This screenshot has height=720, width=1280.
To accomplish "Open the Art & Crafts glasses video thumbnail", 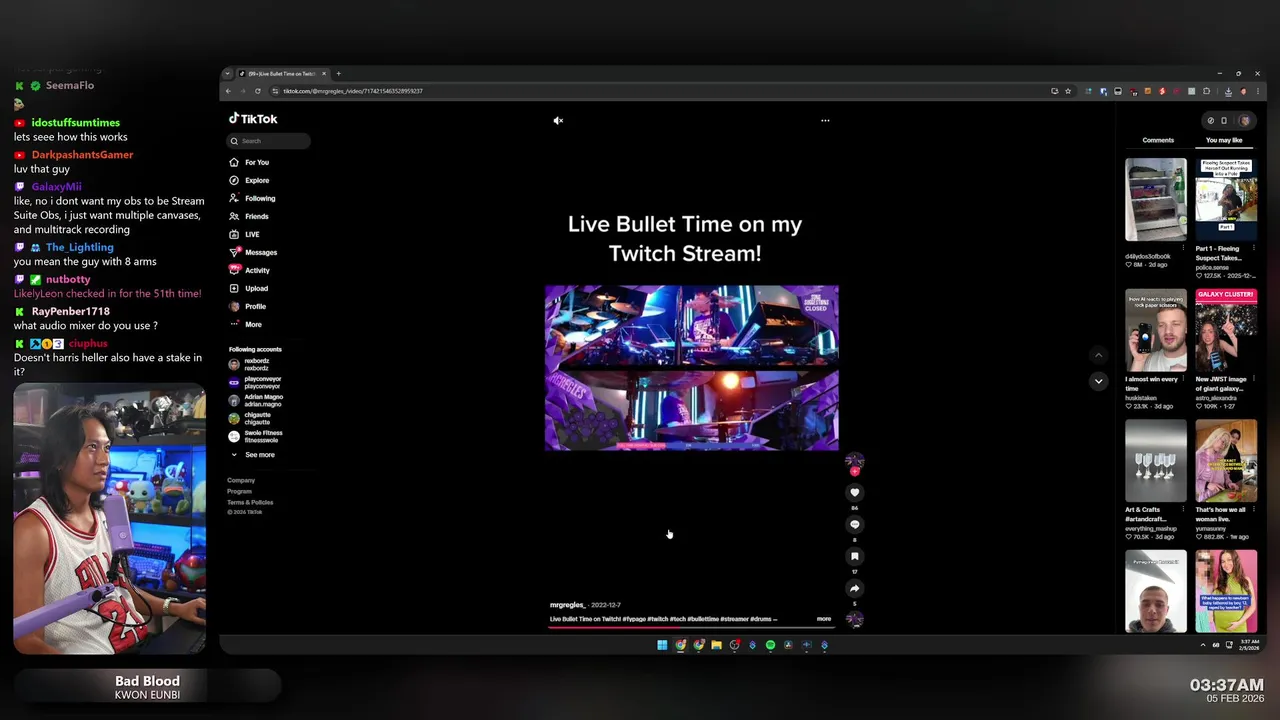I will [1156, 460].
